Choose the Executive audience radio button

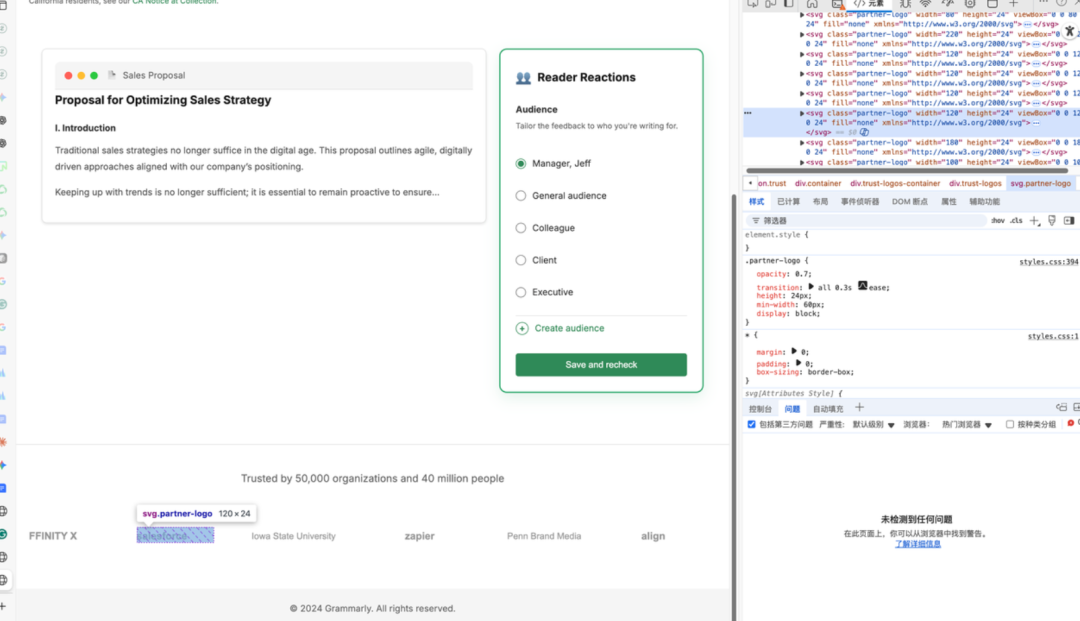point(521,292)
